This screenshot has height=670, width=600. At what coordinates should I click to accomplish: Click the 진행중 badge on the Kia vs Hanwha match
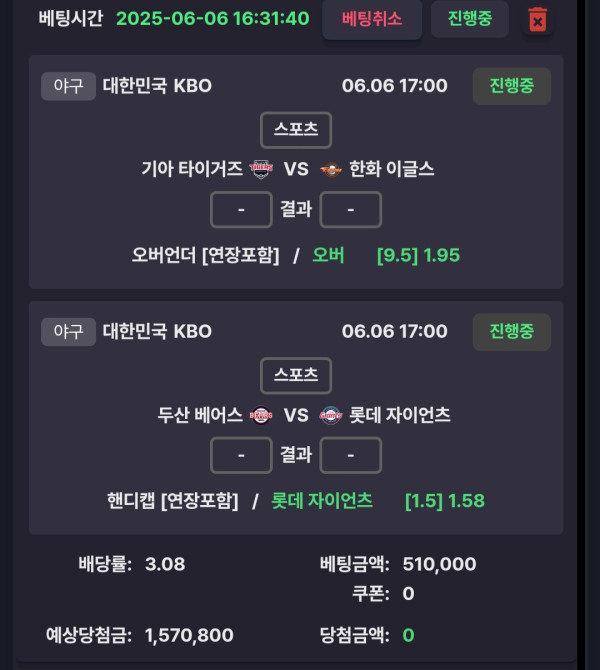coord(512,86)
